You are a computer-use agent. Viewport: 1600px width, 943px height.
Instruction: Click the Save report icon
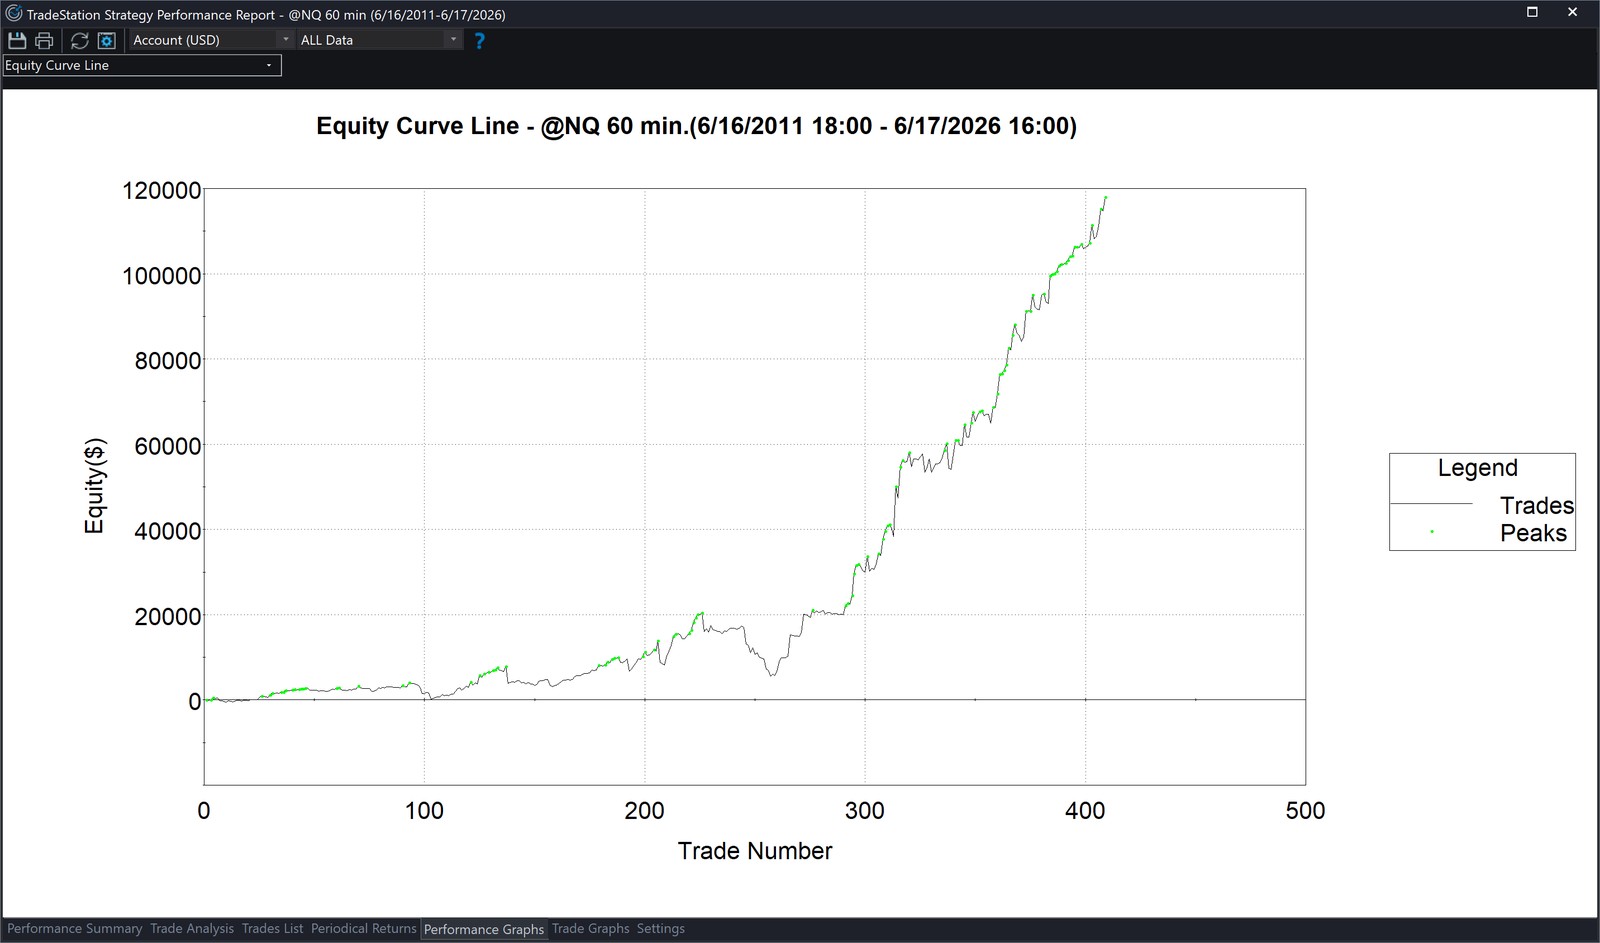[17, 40]
